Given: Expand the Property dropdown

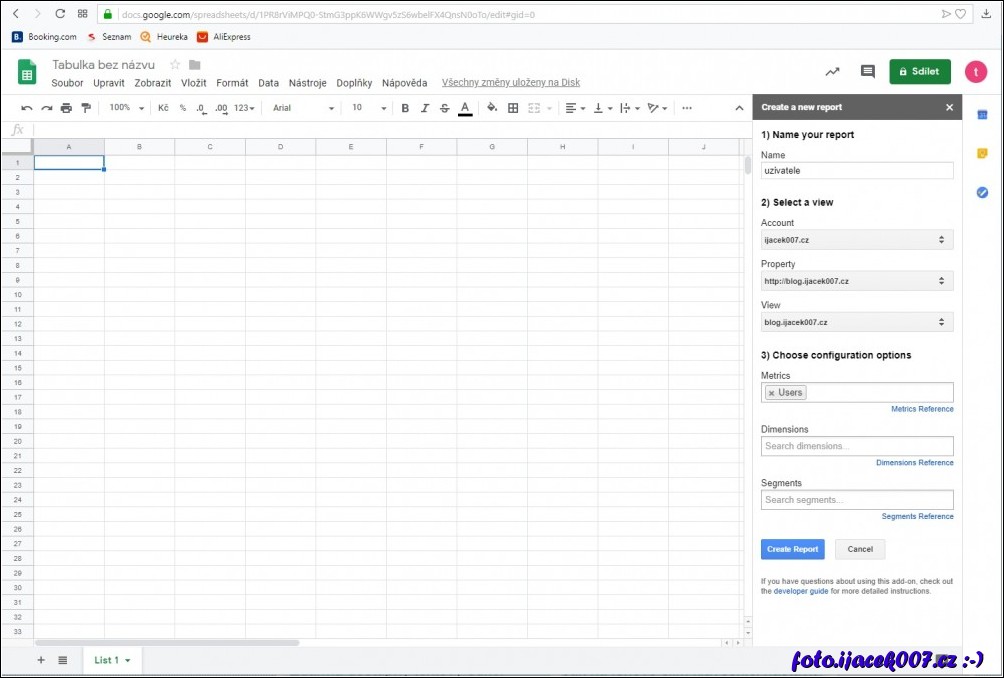Looking at the screenshot, I should point(856,281).
